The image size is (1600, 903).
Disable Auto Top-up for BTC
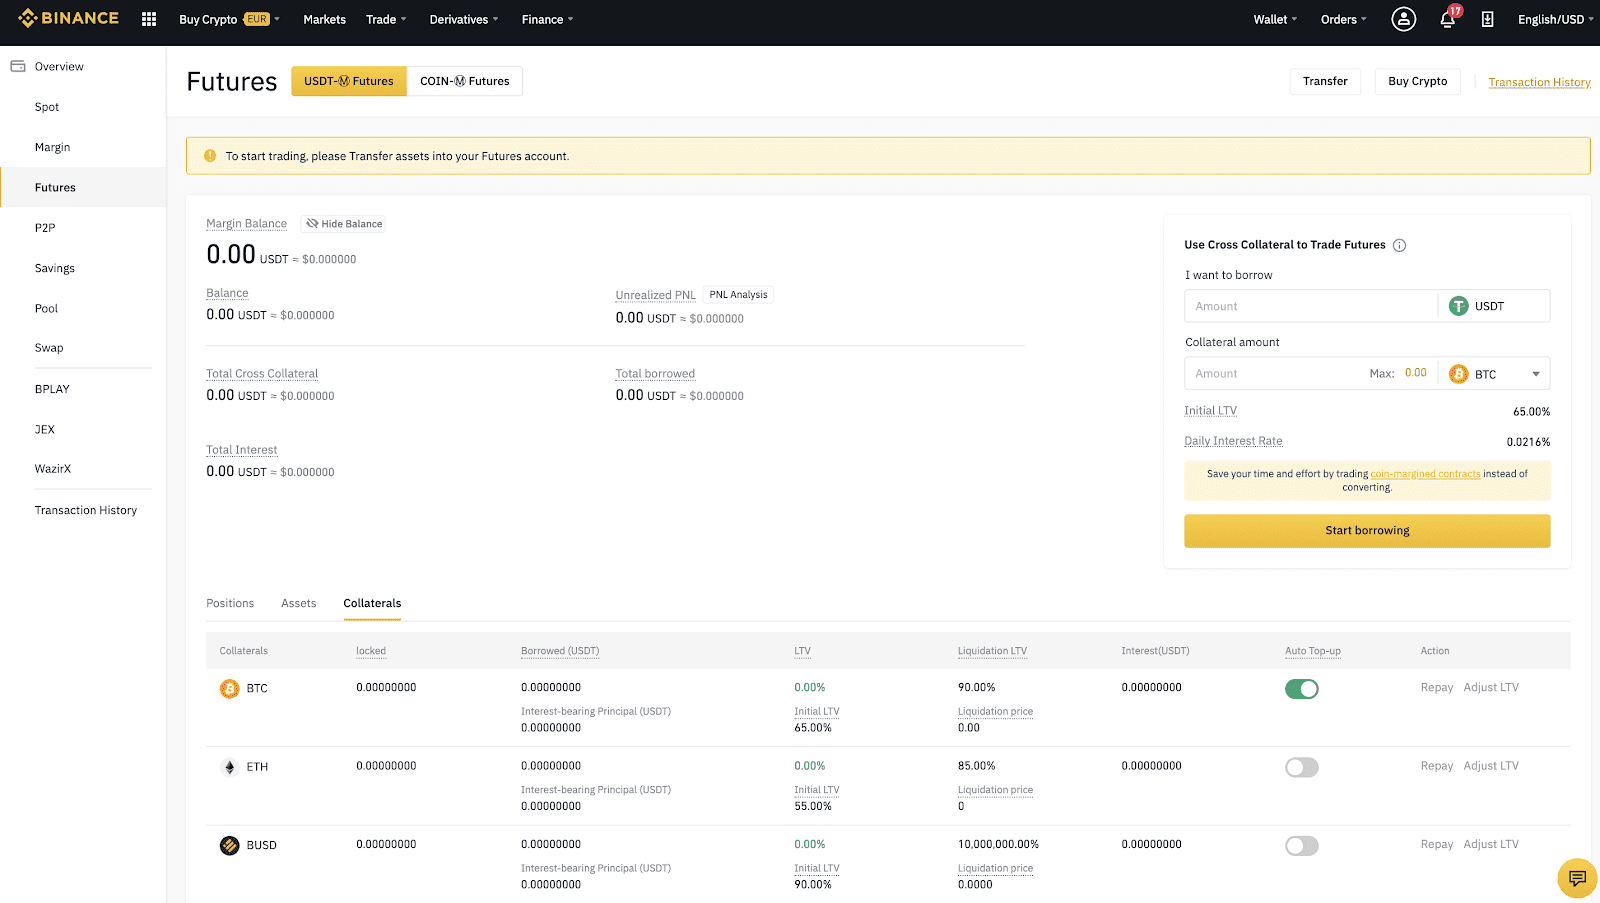[x=1302, y=689]
